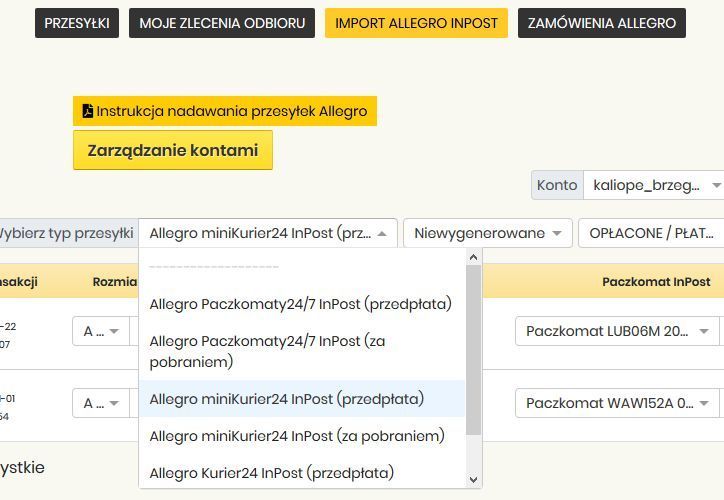Open the Paczkomat WAW152A dropdown
Viewport: 724px width, 500px height.
pyautogui.click(x=617, y=403)
